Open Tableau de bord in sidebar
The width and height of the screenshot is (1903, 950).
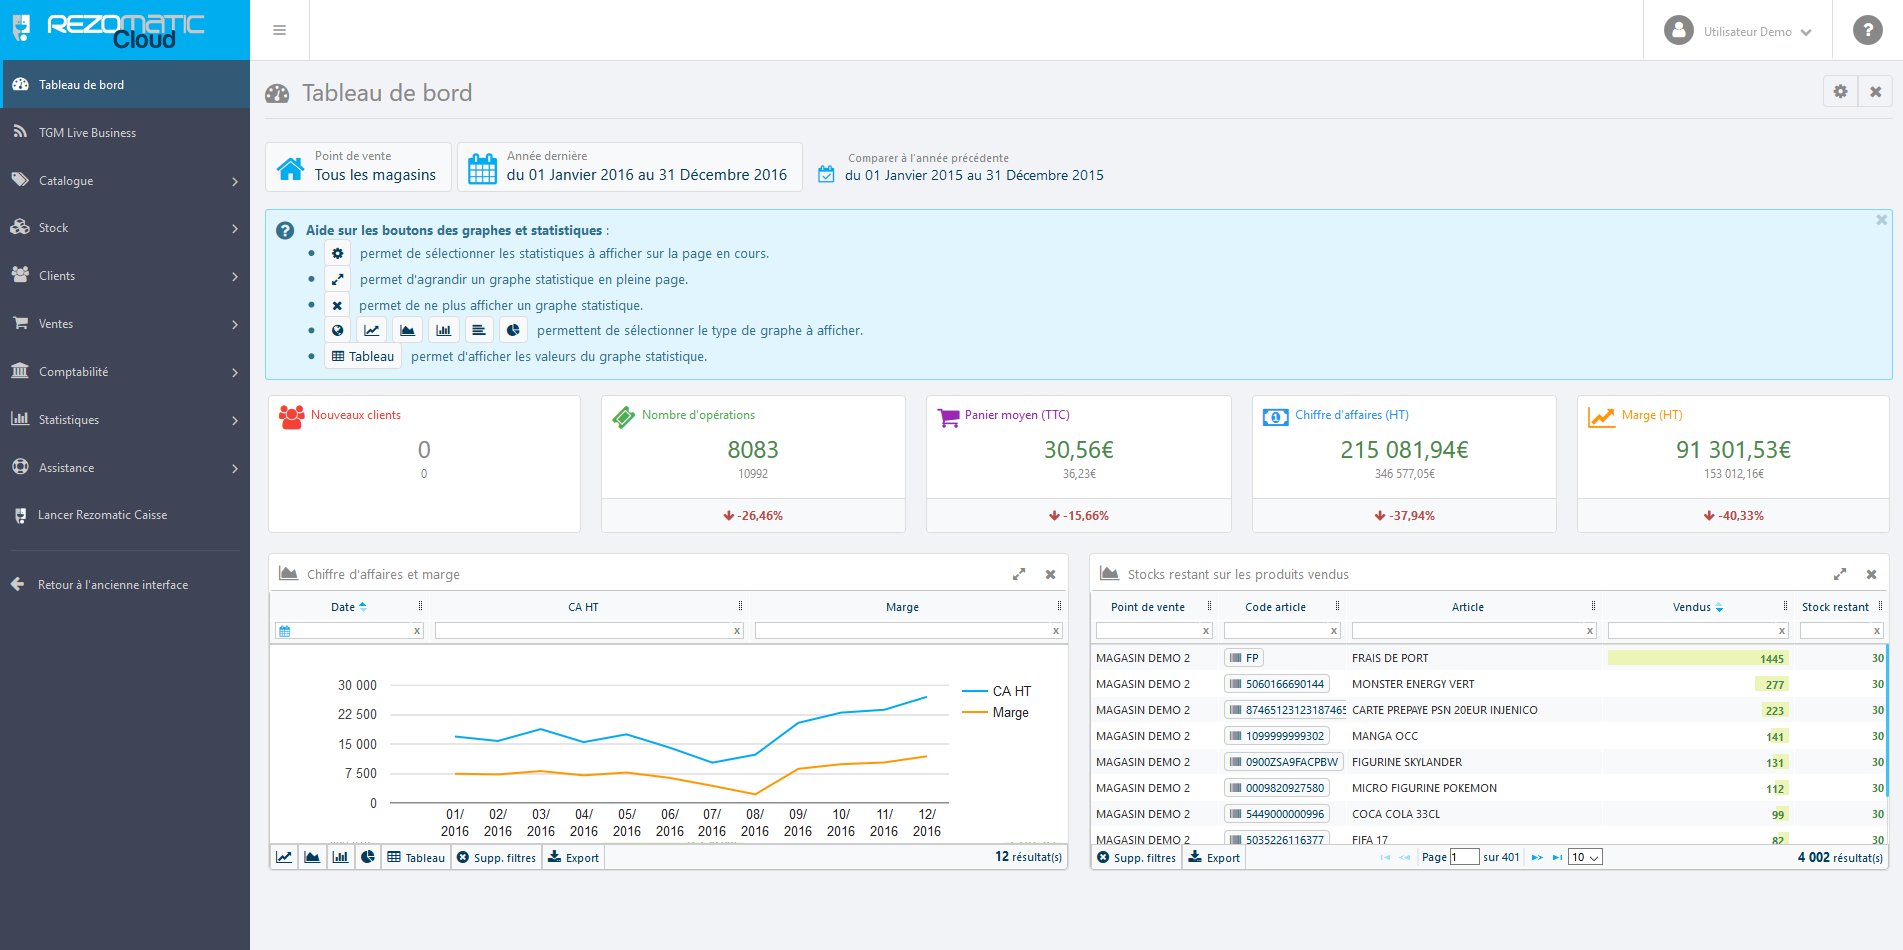pyautogui.click(x=125, y=85)
